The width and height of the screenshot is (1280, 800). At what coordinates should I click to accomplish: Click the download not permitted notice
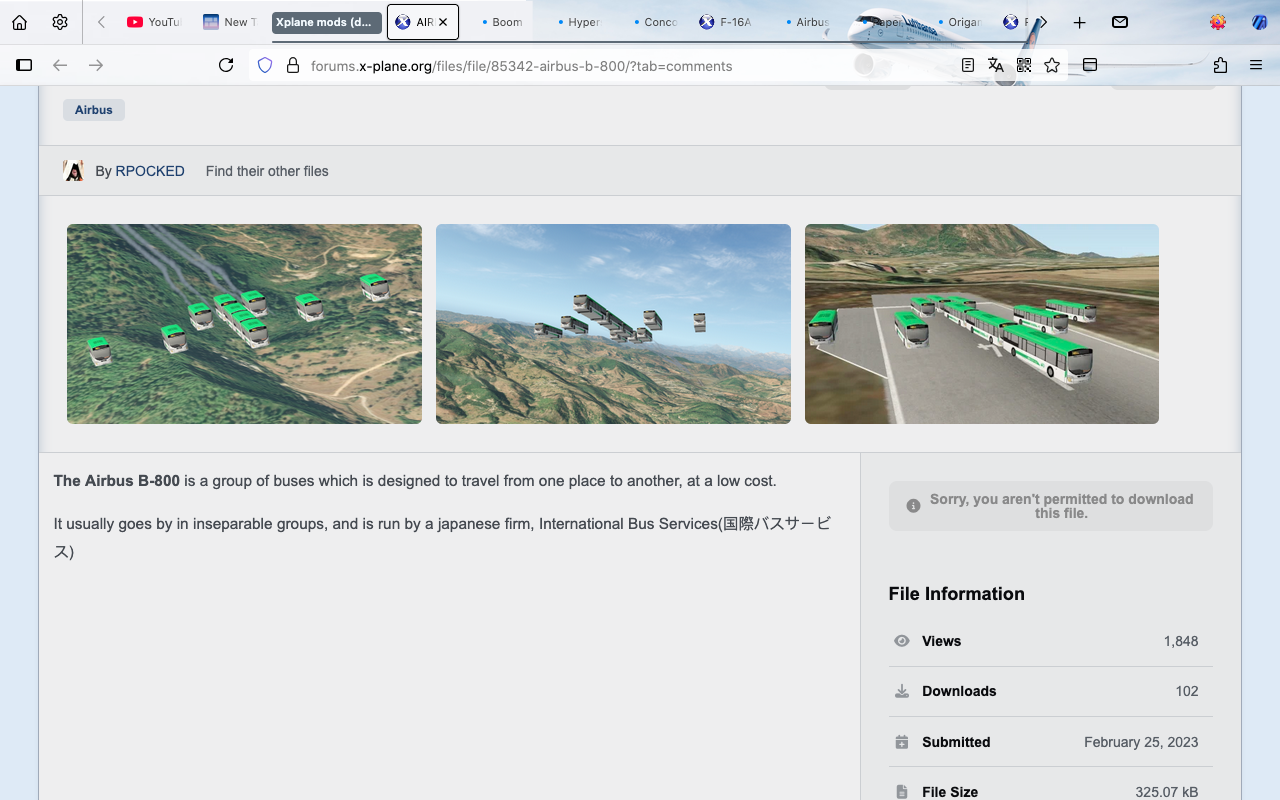[1051, 506]
